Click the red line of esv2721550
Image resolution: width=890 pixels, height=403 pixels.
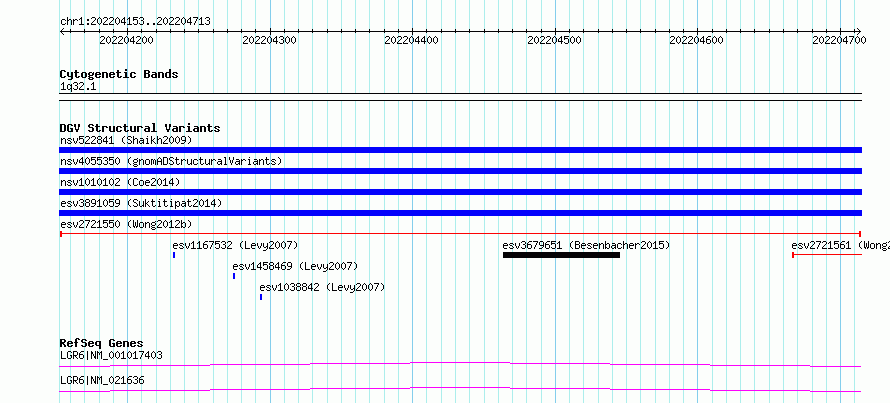click(460, 234)
